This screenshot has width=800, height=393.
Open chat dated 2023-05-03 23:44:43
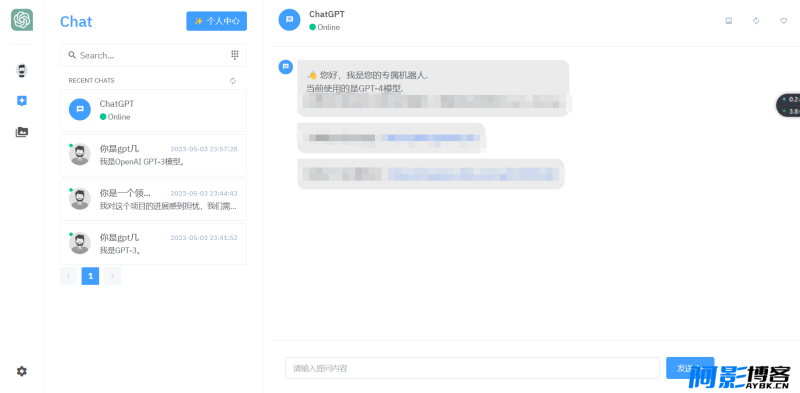click(153, 200)
